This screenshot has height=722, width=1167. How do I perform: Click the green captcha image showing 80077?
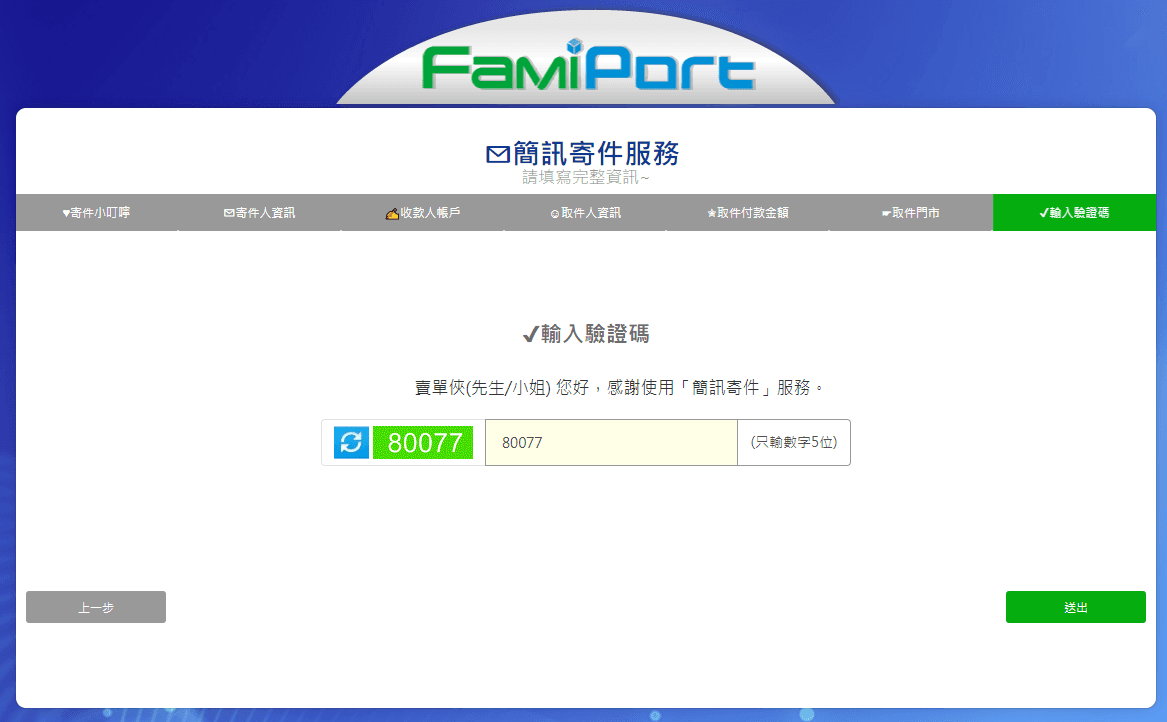tap(423, 442)
